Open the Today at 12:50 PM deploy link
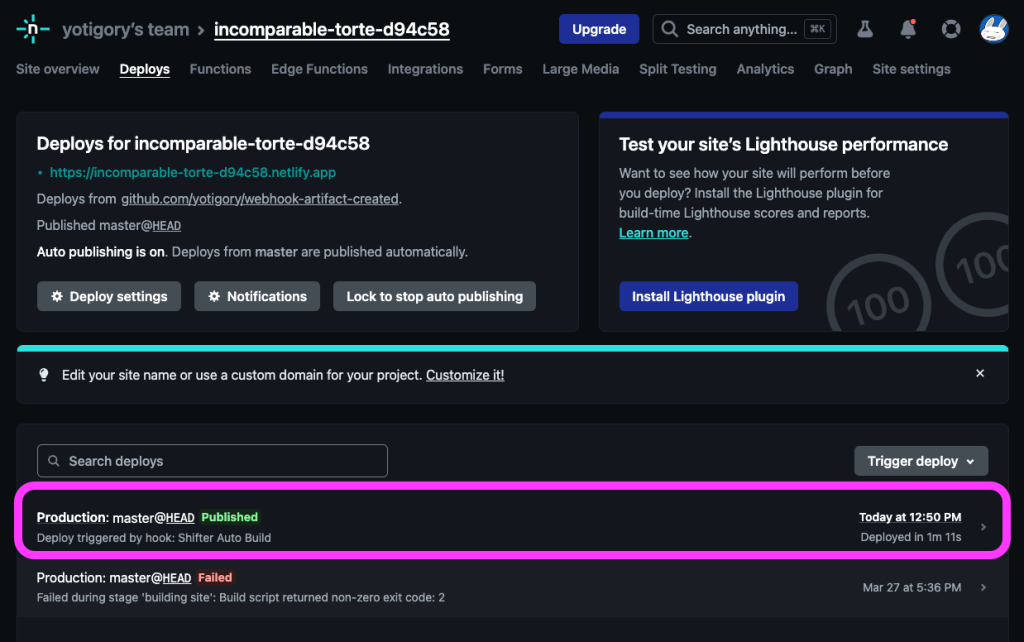The width and height of the screenshot is (1024, 642). pyautogui.click(x=910, y=517)
